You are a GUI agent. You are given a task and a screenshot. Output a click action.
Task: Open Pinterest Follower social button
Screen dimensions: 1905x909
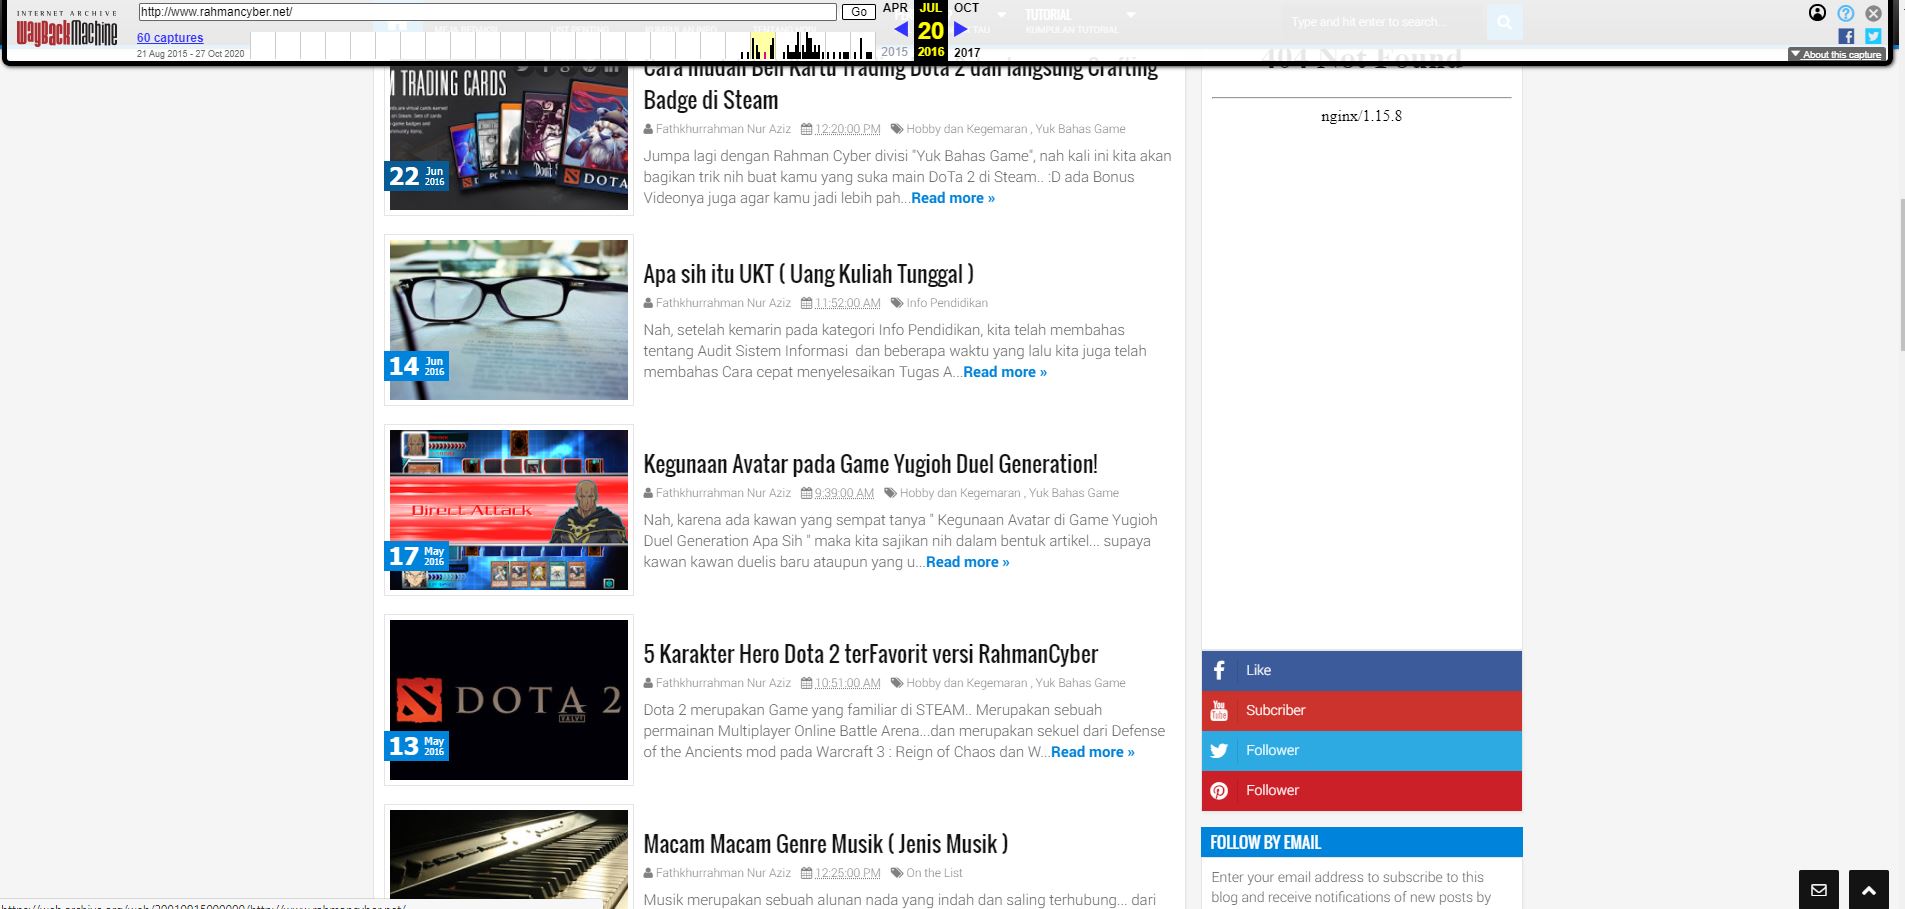(x=1361, y=790)
